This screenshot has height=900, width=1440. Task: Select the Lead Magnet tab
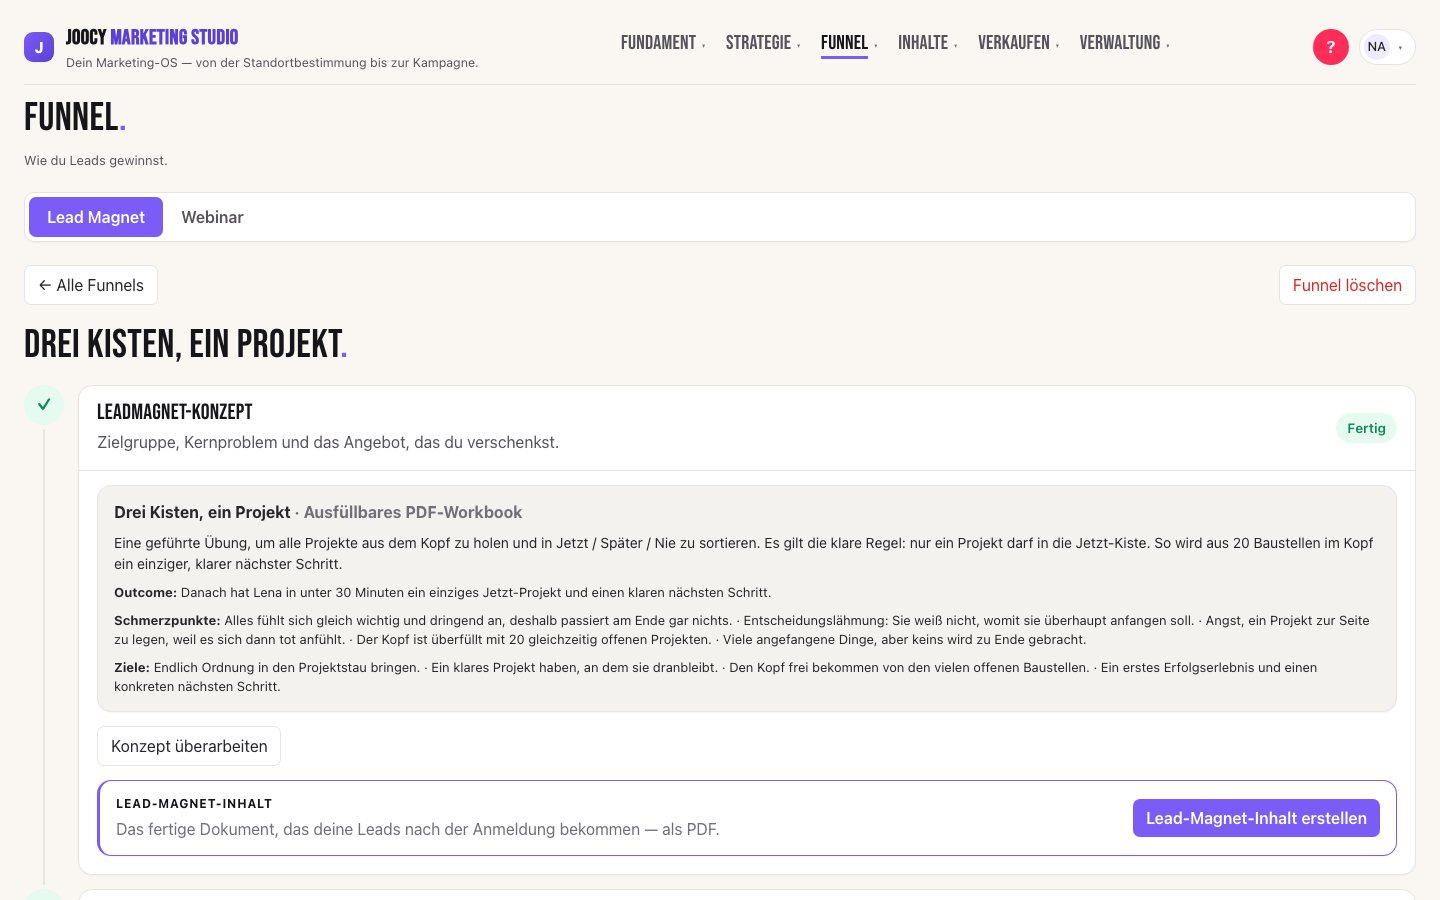coord(96,217)
